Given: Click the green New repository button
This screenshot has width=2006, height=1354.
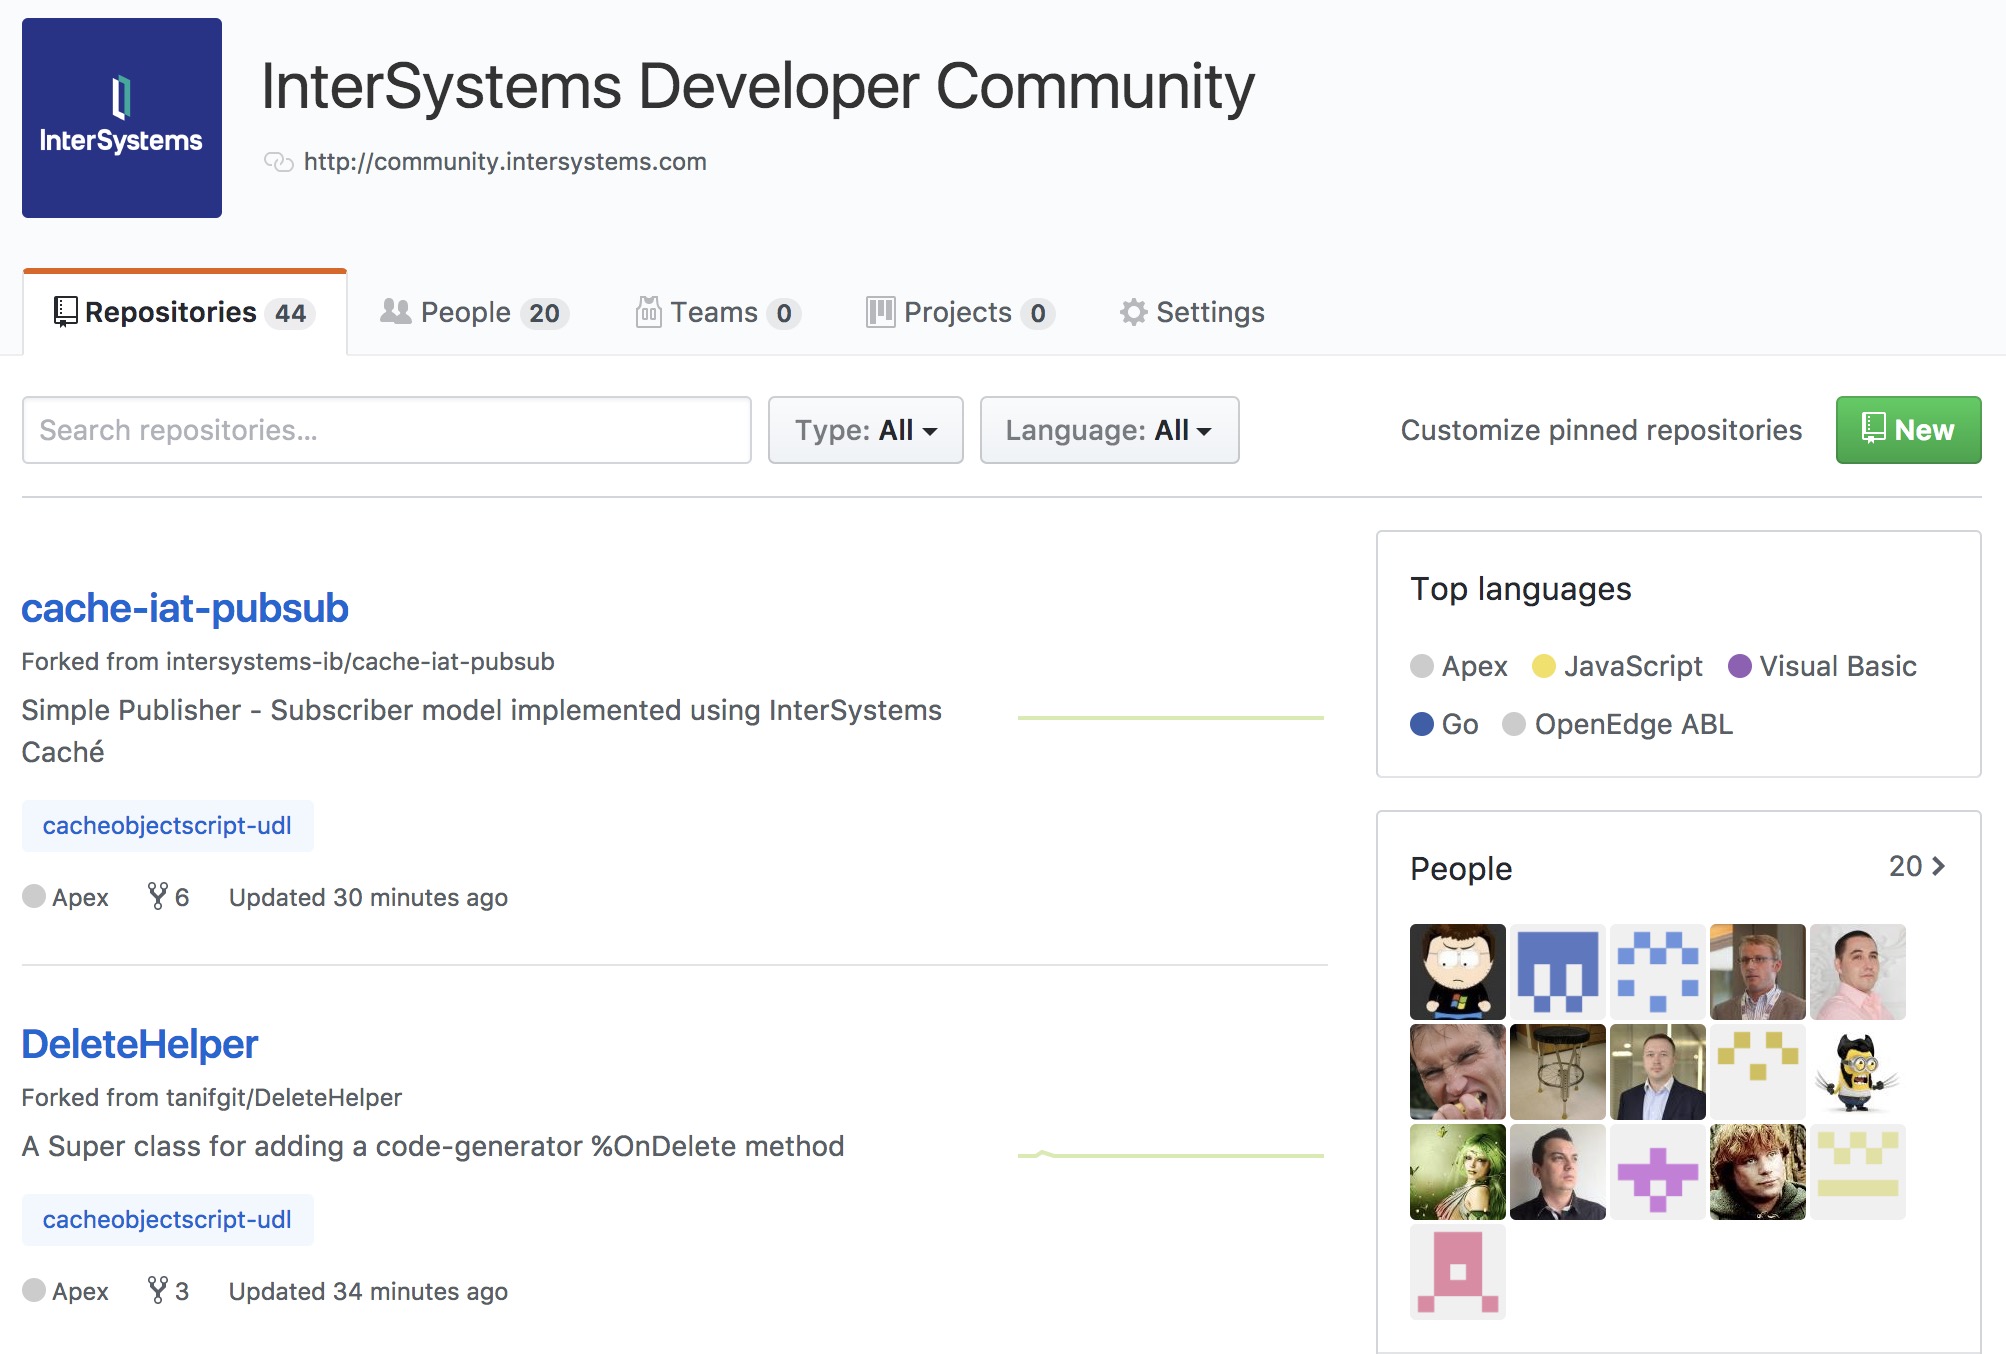Looking at the screenshot, I should (1907, 430).
